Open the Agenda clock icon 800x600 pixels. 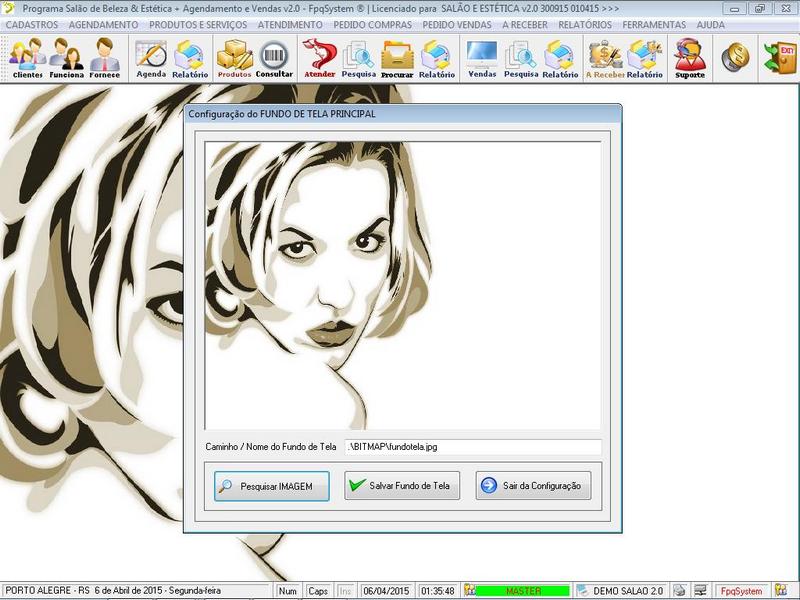(151, 58)
